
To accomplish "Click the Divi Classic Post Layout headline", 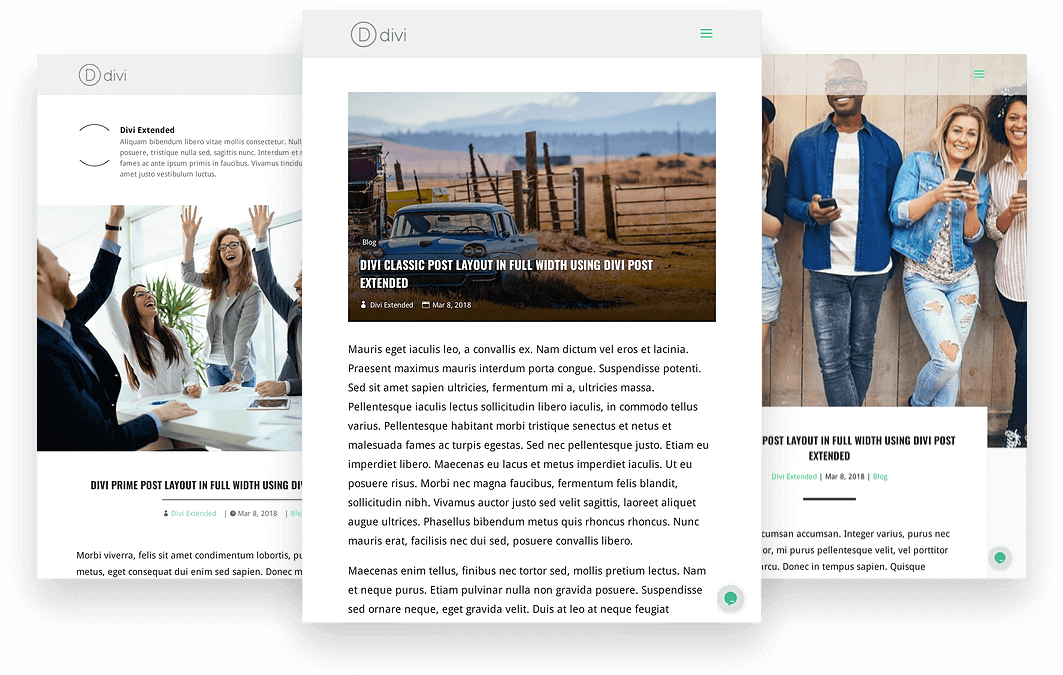I will (506, 274).
